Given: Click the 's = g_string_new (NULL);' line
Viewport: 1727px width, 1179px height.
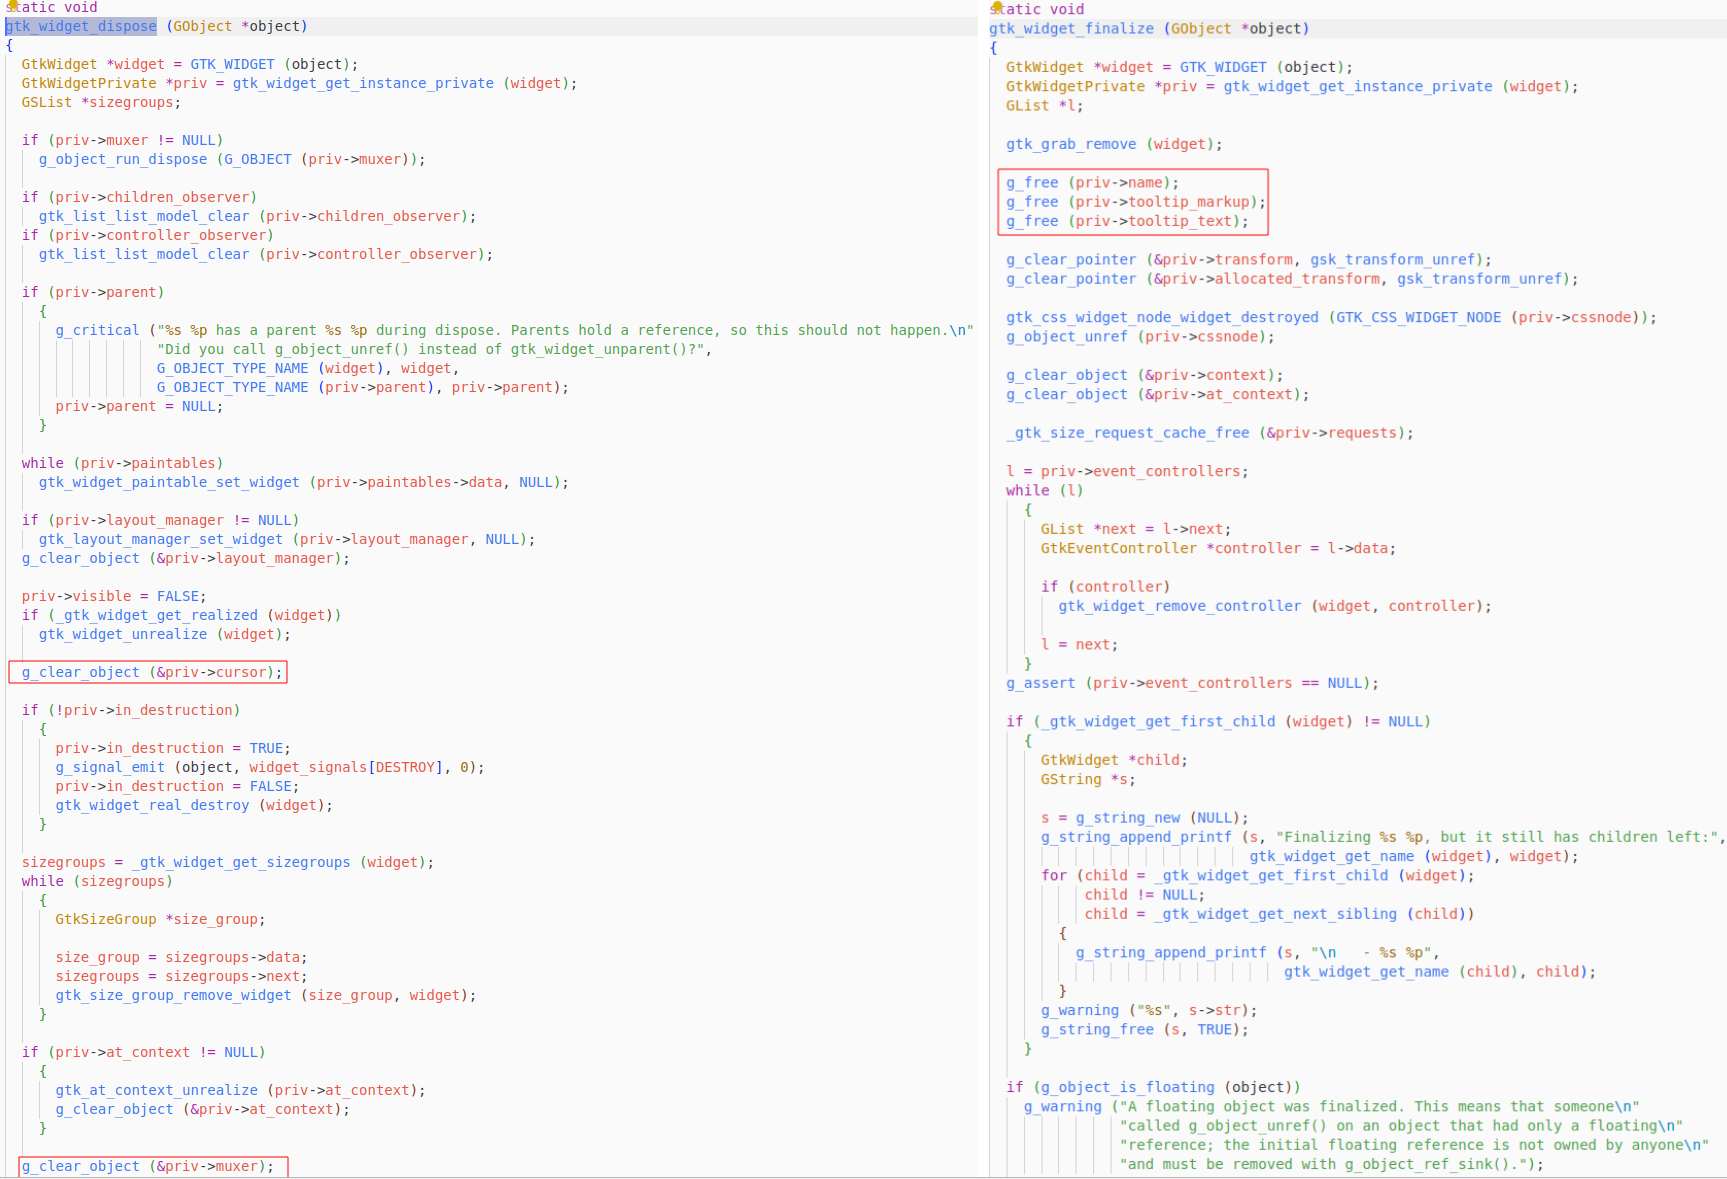Looking at the screenshot, I should pos(1144,818).
